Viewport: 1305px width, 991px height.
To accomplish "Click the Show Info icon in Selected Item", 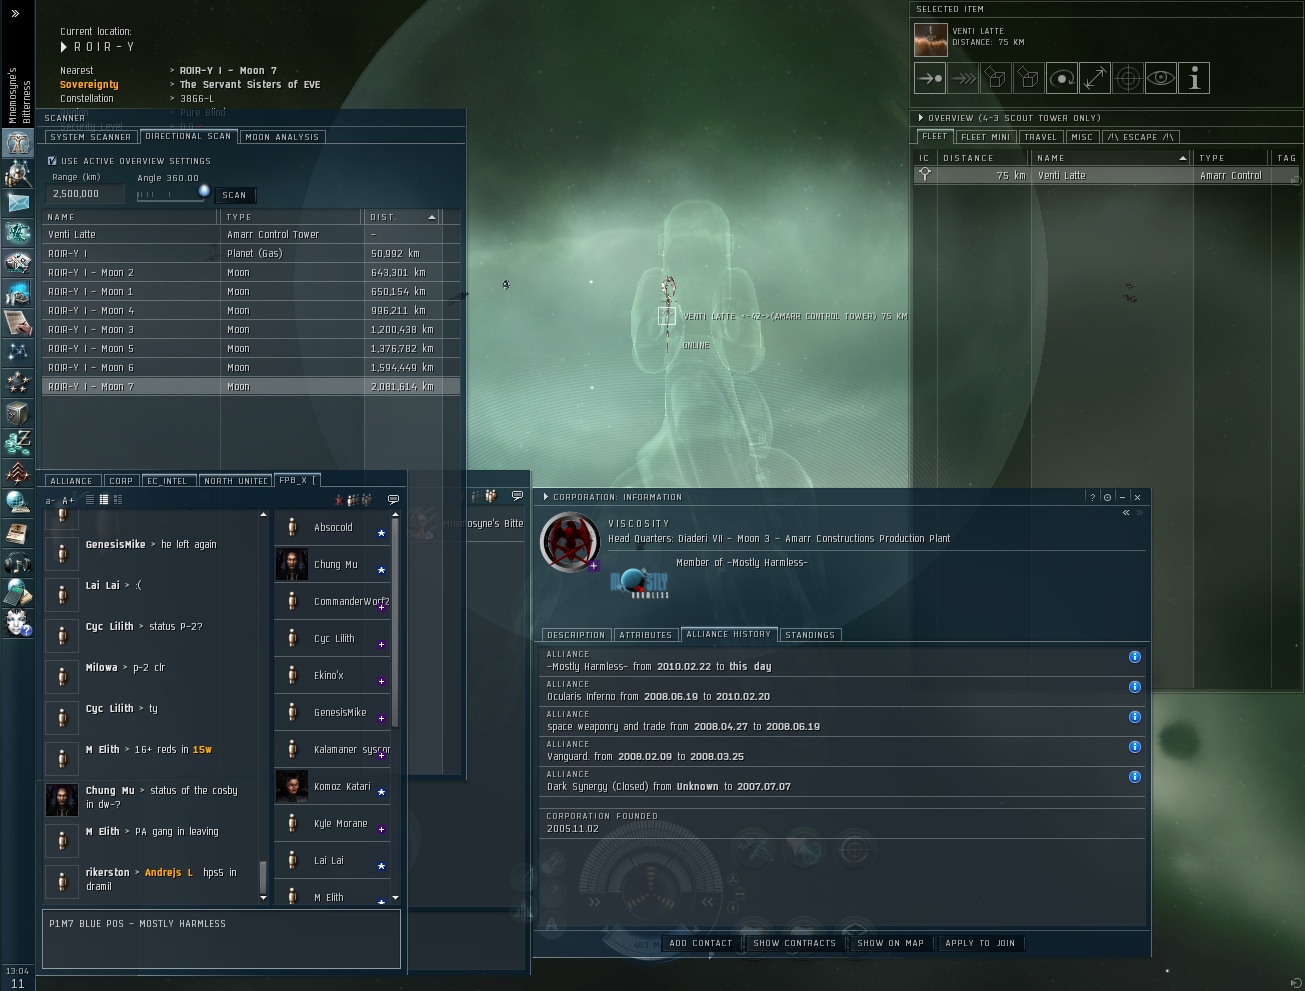I will tap(1194, 78).
